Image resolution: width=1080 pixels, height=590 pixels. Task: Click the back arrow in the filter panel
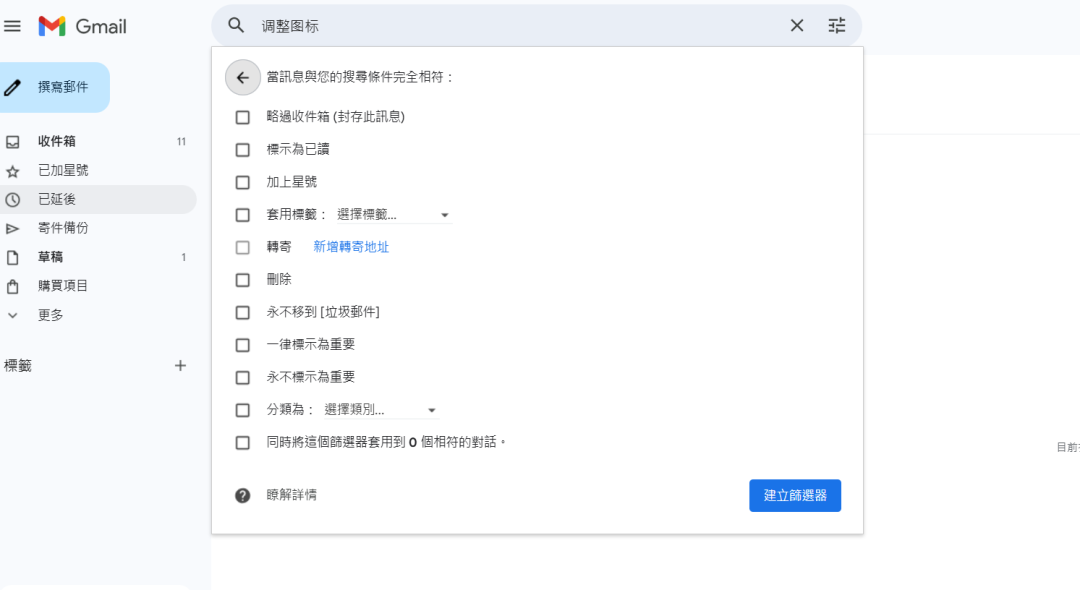pyautogui.click(x=243, y=77)
